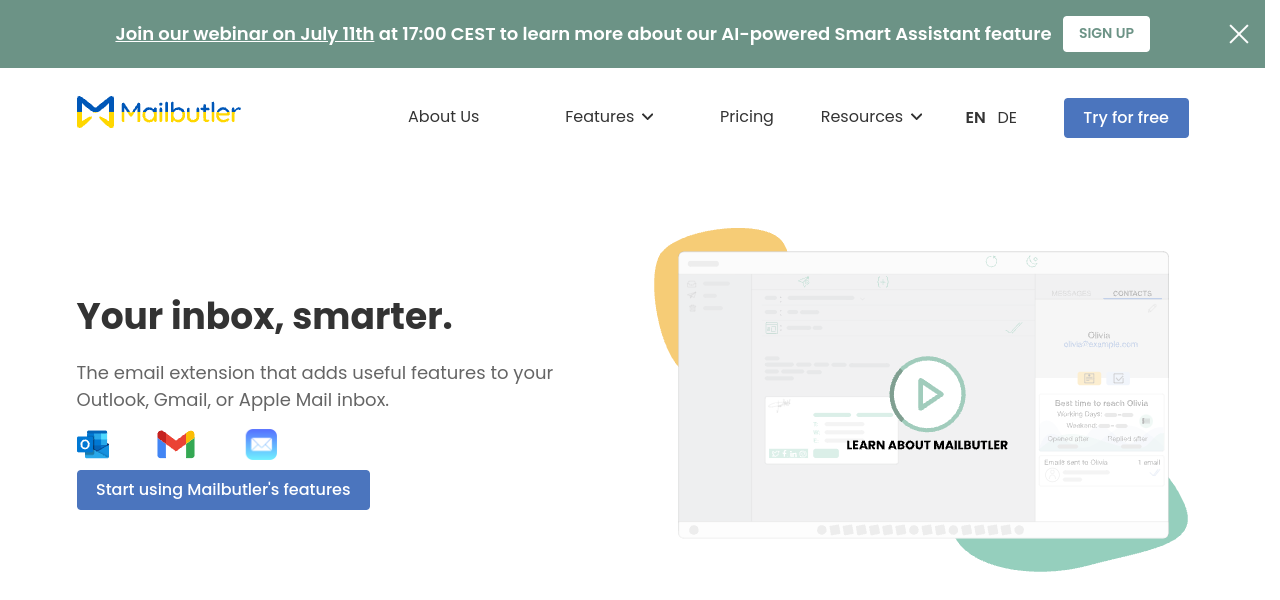The width and height of the screenshot is (1280, 600).
Task: Expand the Features dropdown menu
Action: point(609,117)
